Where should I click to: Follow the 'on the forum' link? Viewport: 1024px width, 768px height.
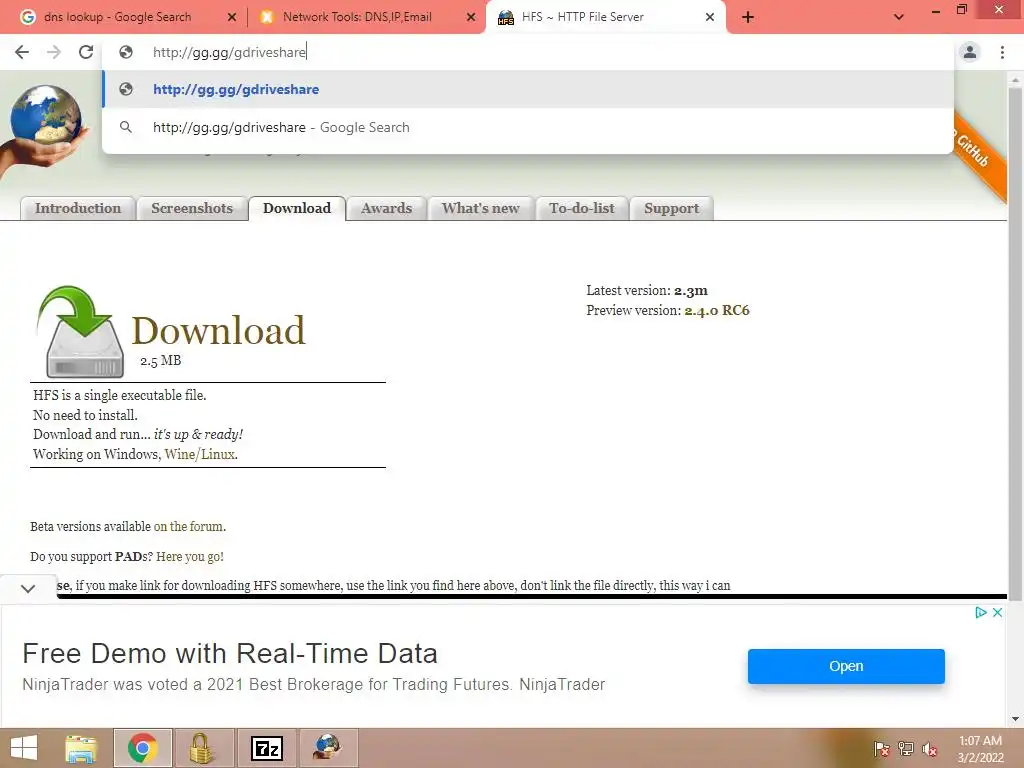(x=189, y=526)
